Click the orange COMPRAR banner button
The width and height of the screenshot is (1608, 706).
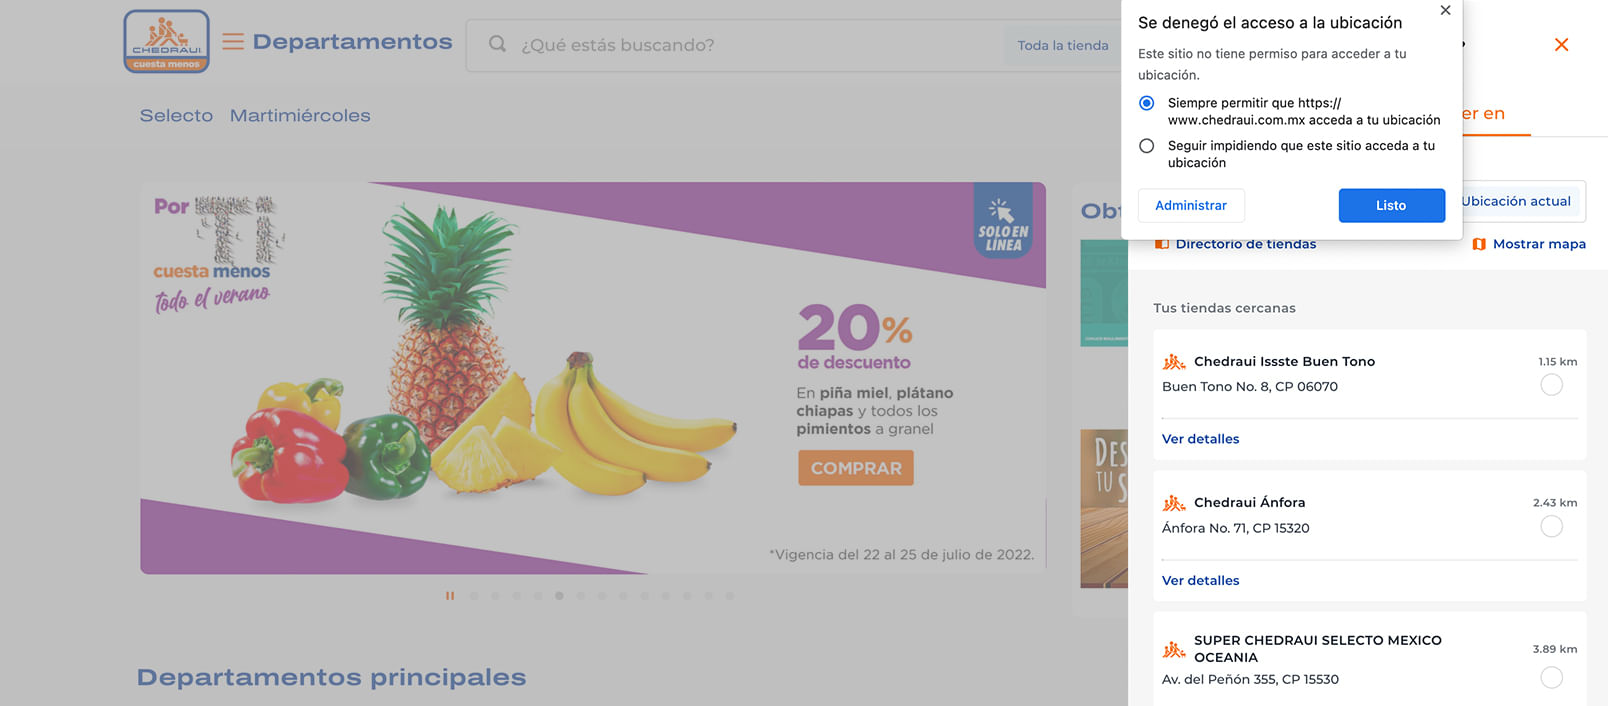856,468
